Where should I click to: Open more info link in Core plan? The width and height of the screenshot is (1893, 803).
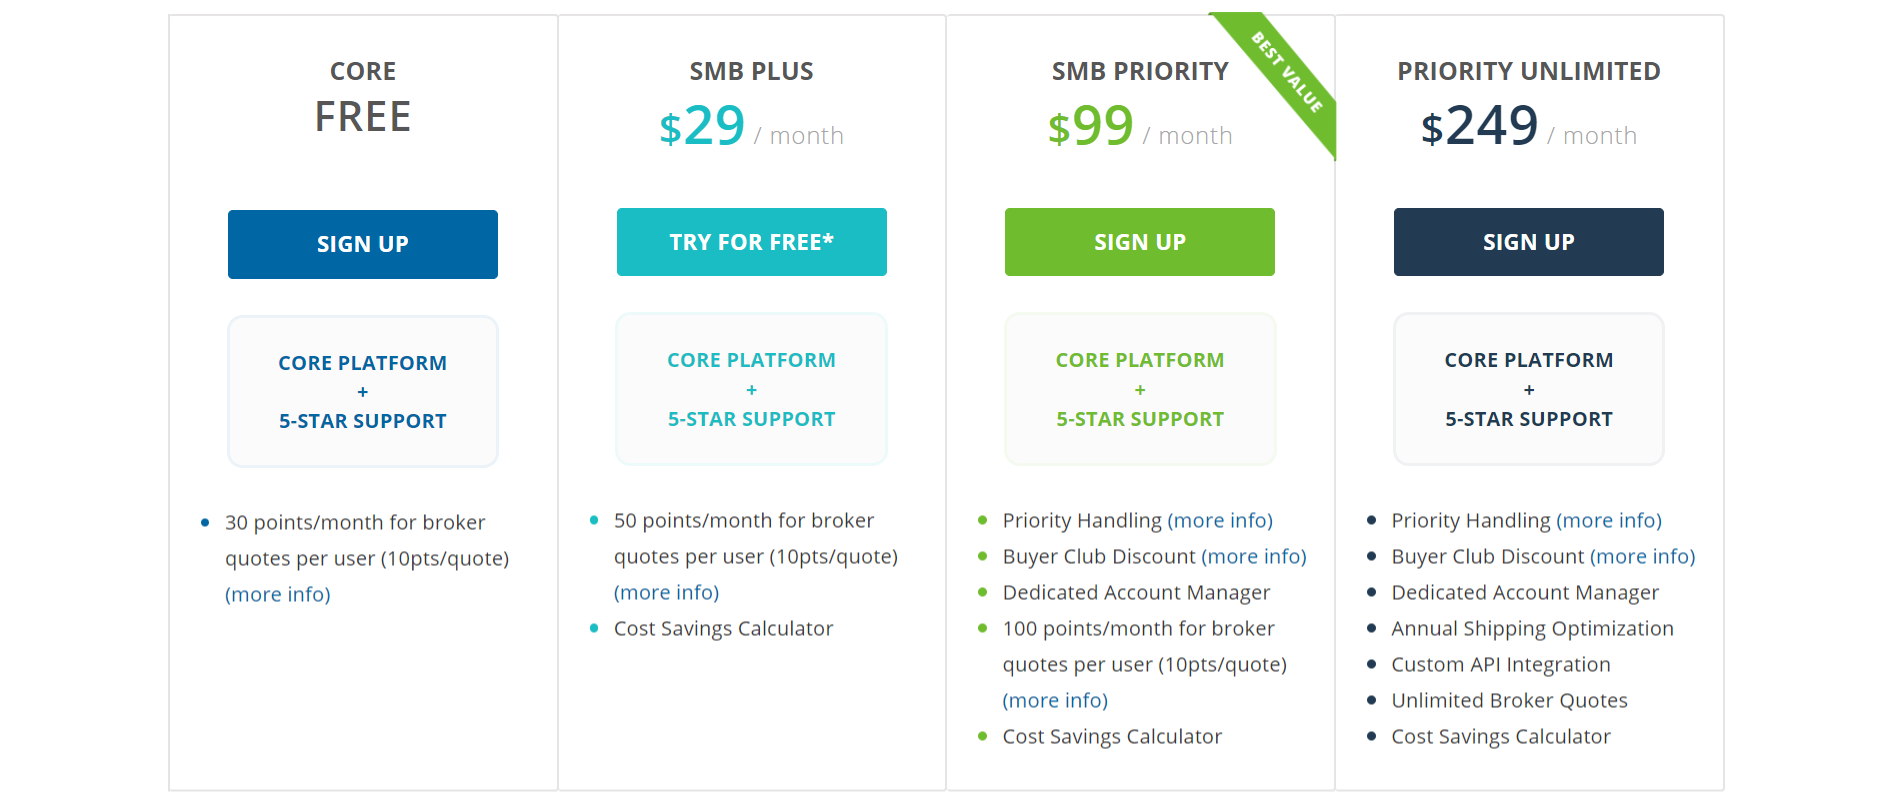tap(277, 594)
